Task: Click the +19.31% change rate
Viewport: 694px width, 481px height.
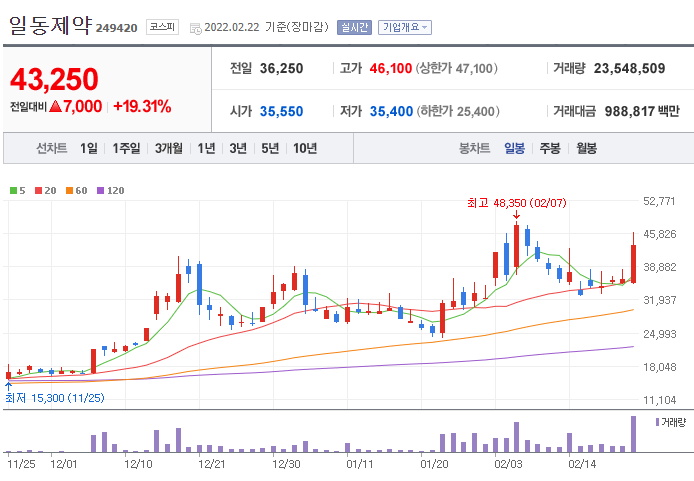Action: pyautogui.click(x=142, y=107)
